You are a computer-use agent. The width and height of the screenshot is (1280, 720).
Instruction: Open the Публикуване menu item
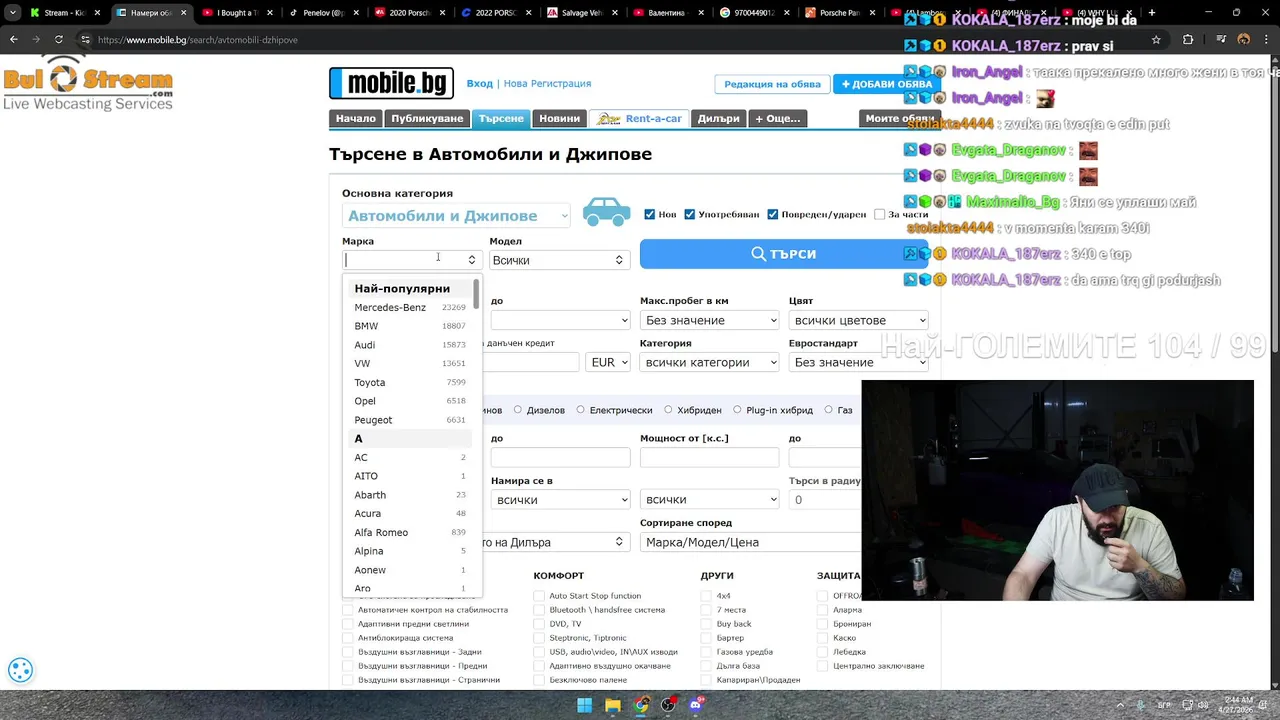point(427,118)
